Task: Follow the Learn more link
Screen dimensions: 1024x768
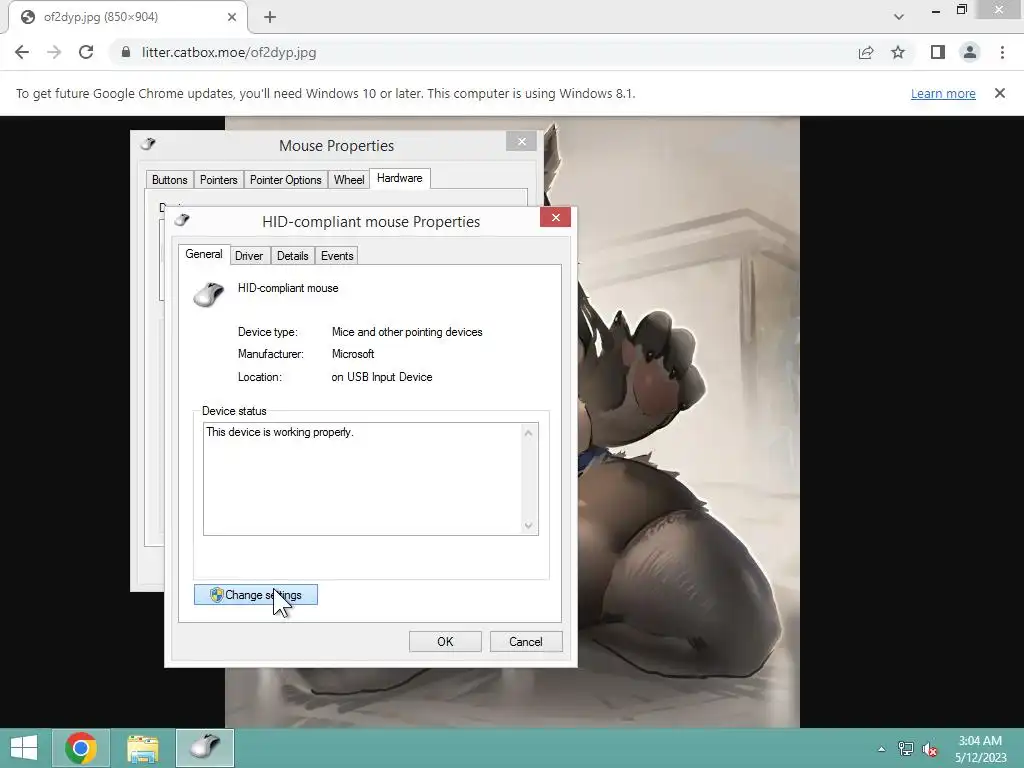Action: click(x=943, y=93)
